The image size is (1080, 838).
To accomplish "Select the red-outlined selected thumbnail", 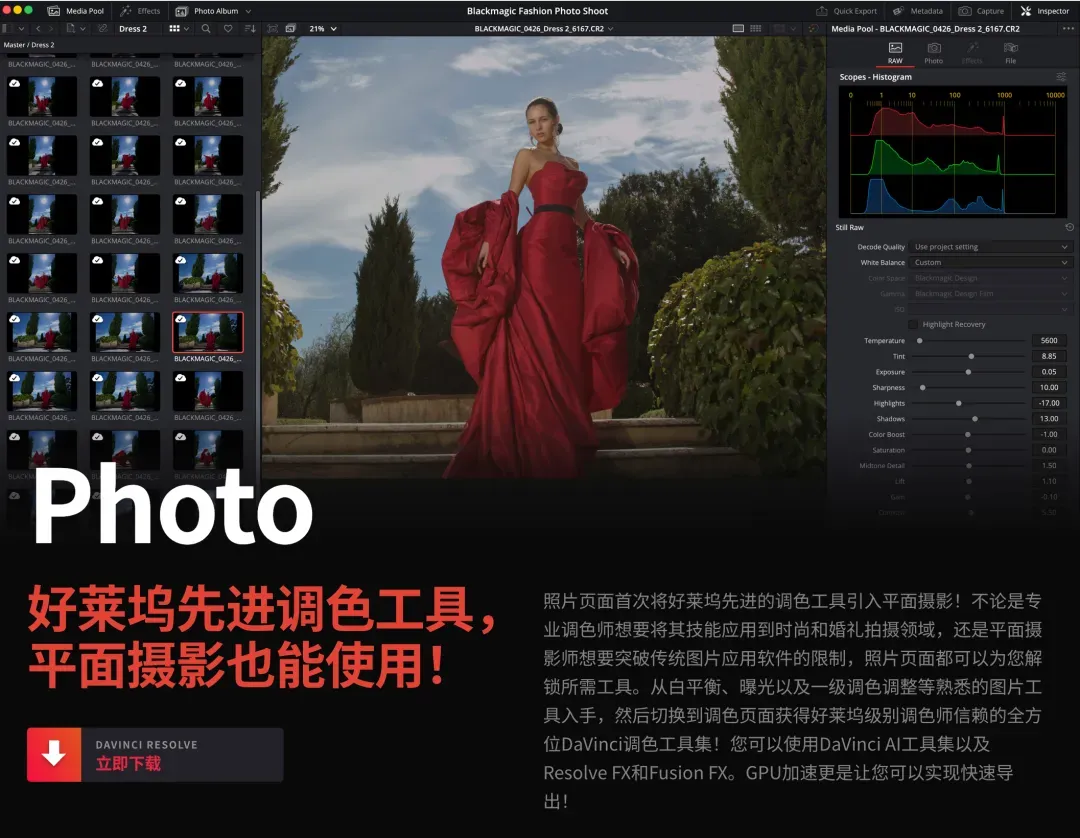I will 207,332.
